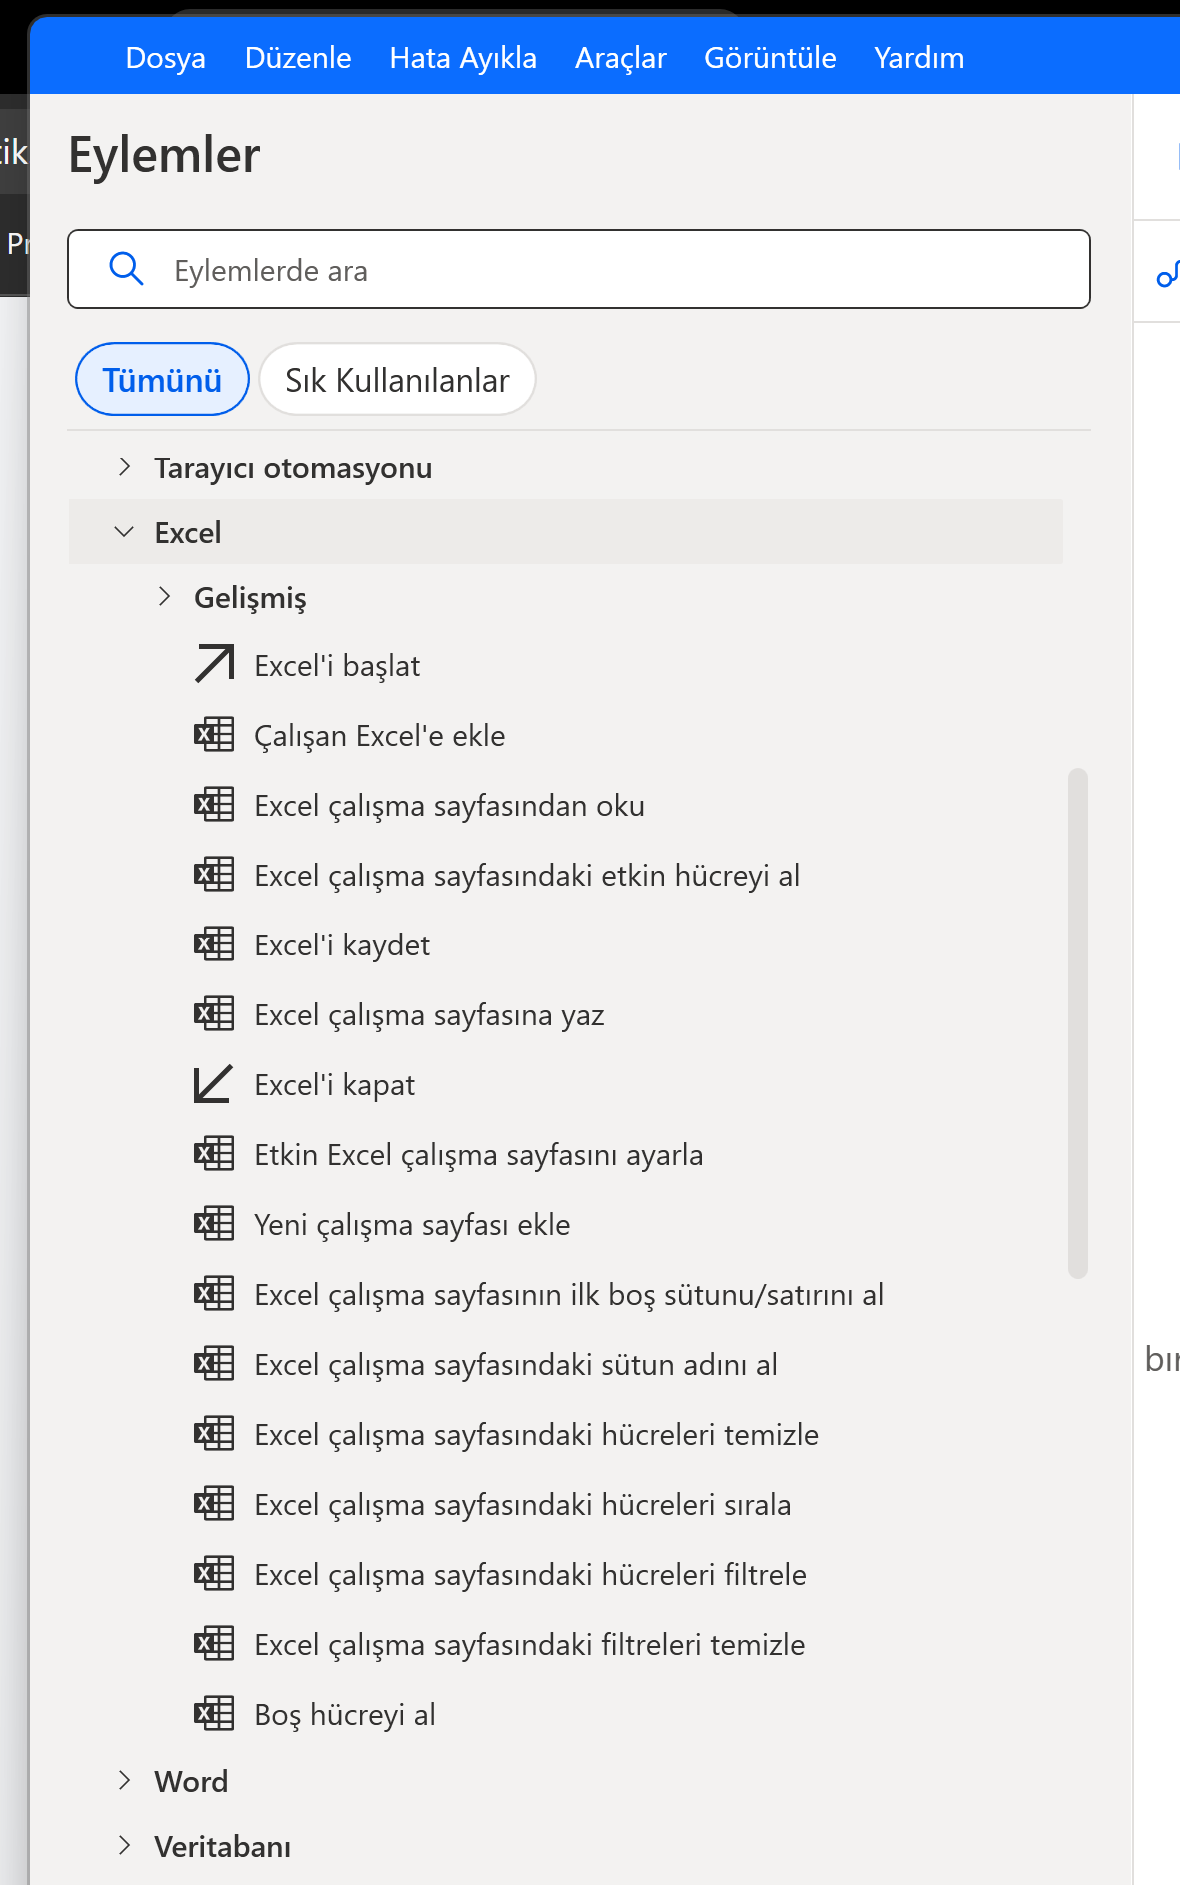Image resolution: width=1180 pixels, height=1885 pixels.
Task: Expand the Tarayıcı otomasyonu group
Action: [125, 467]
